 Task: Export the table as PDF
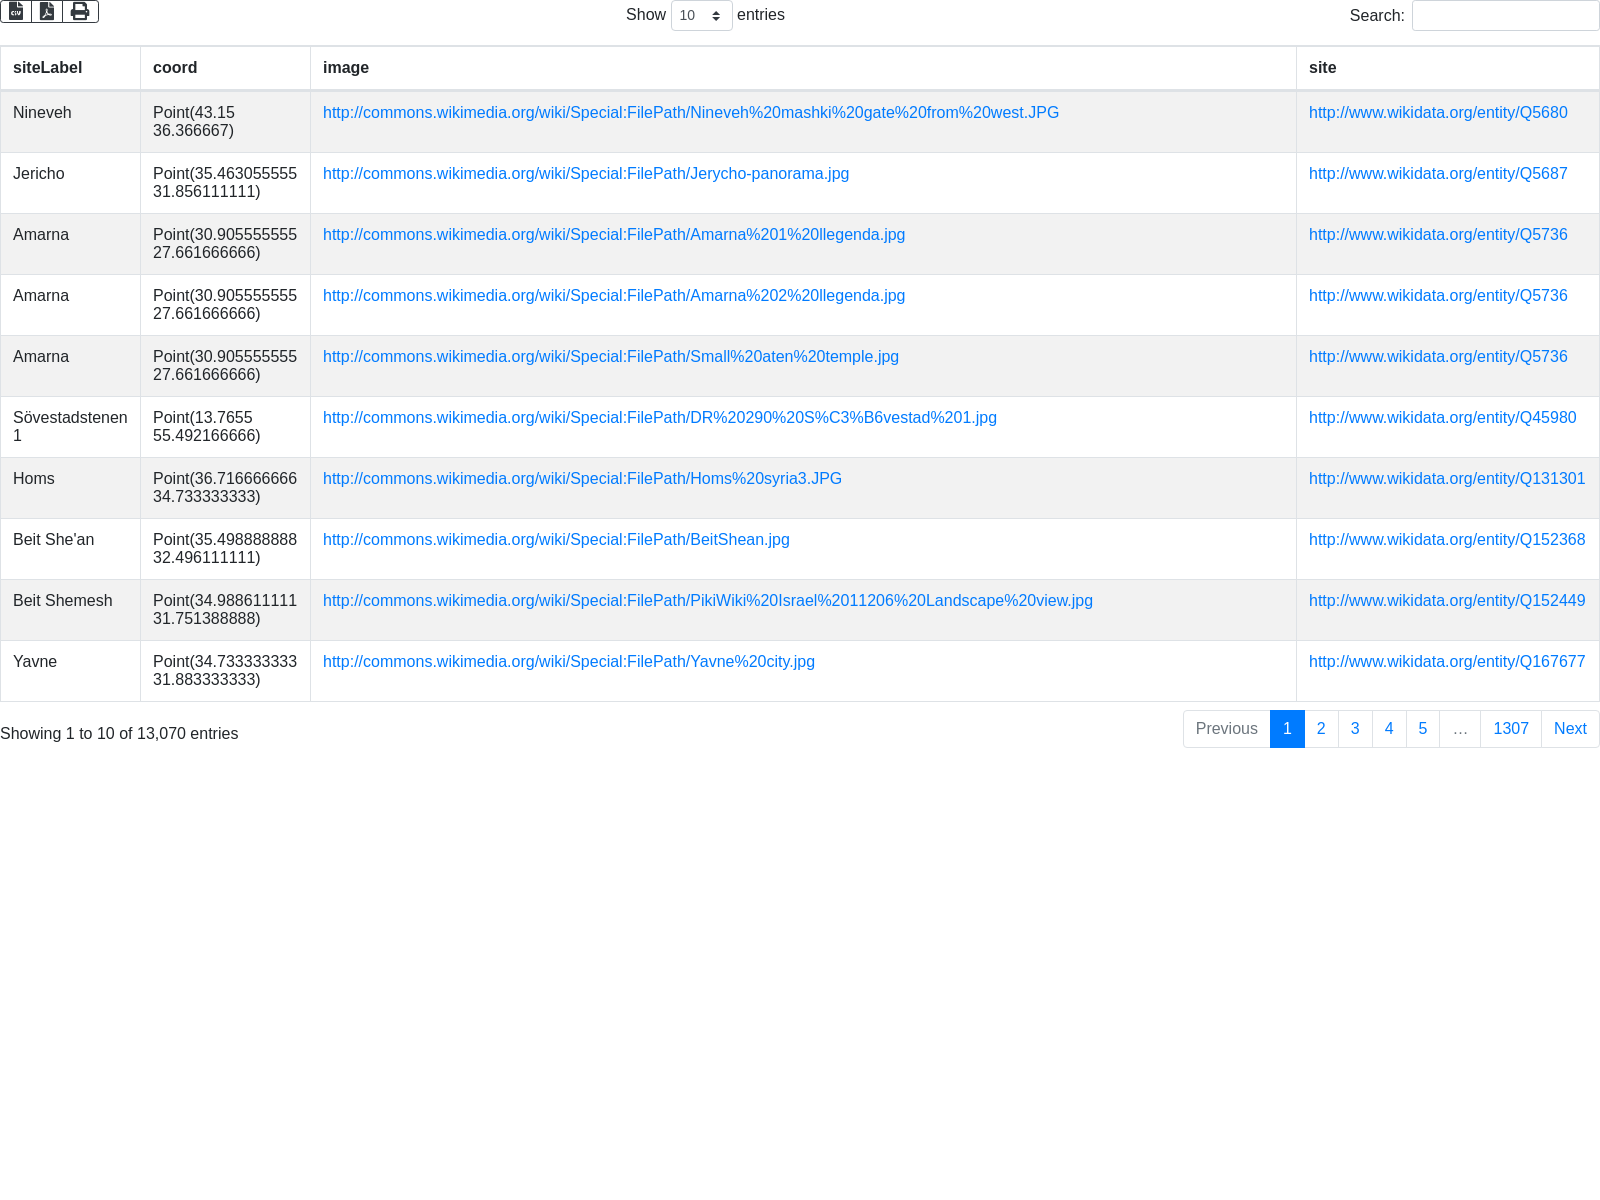click(47, 11)
